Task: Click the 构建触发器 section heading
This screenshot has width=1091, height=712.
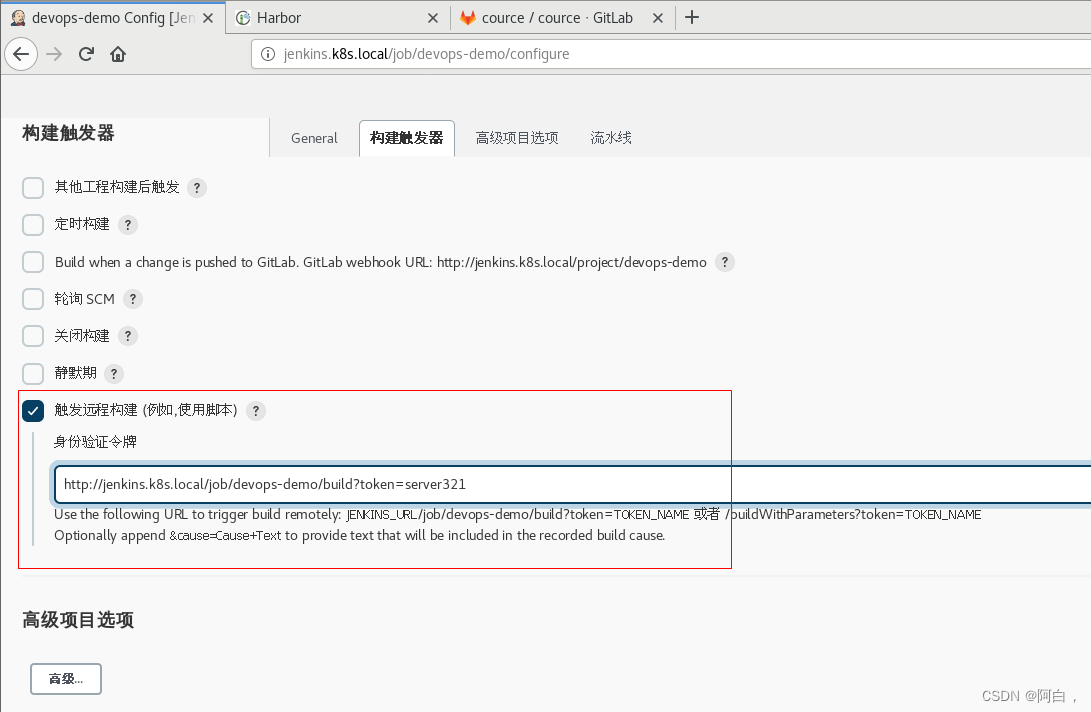Action: point(68,133)
